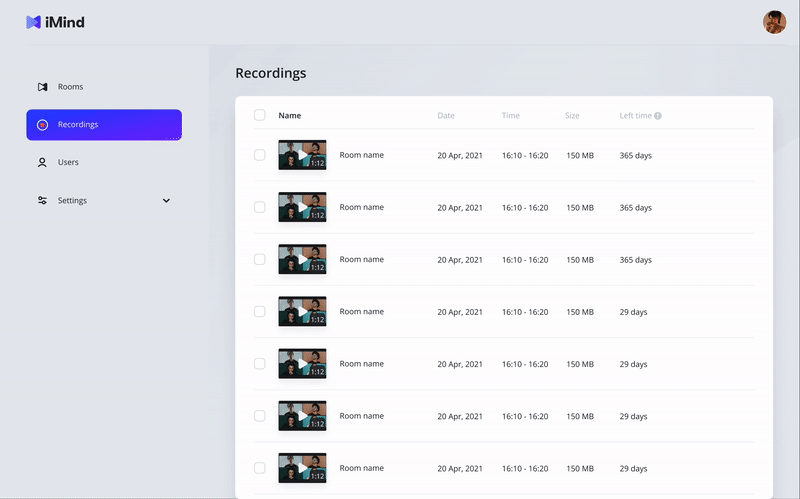Click the Rooms camera icon in sidebar
Image resolution: width=800 pixels, height=499 pixels.
42,87
